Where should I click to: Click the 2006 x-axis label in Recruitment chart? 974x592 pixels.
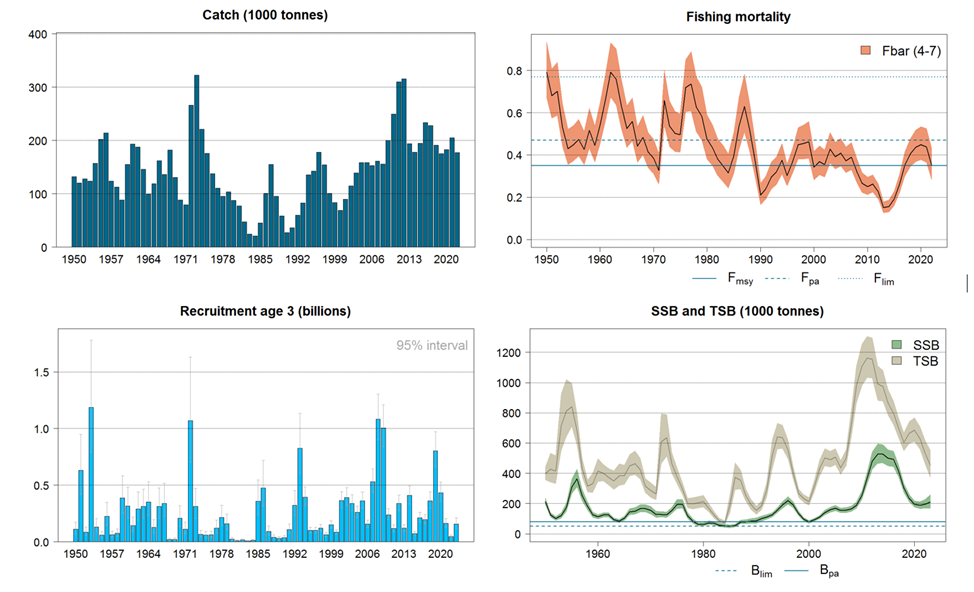(367, 554)
